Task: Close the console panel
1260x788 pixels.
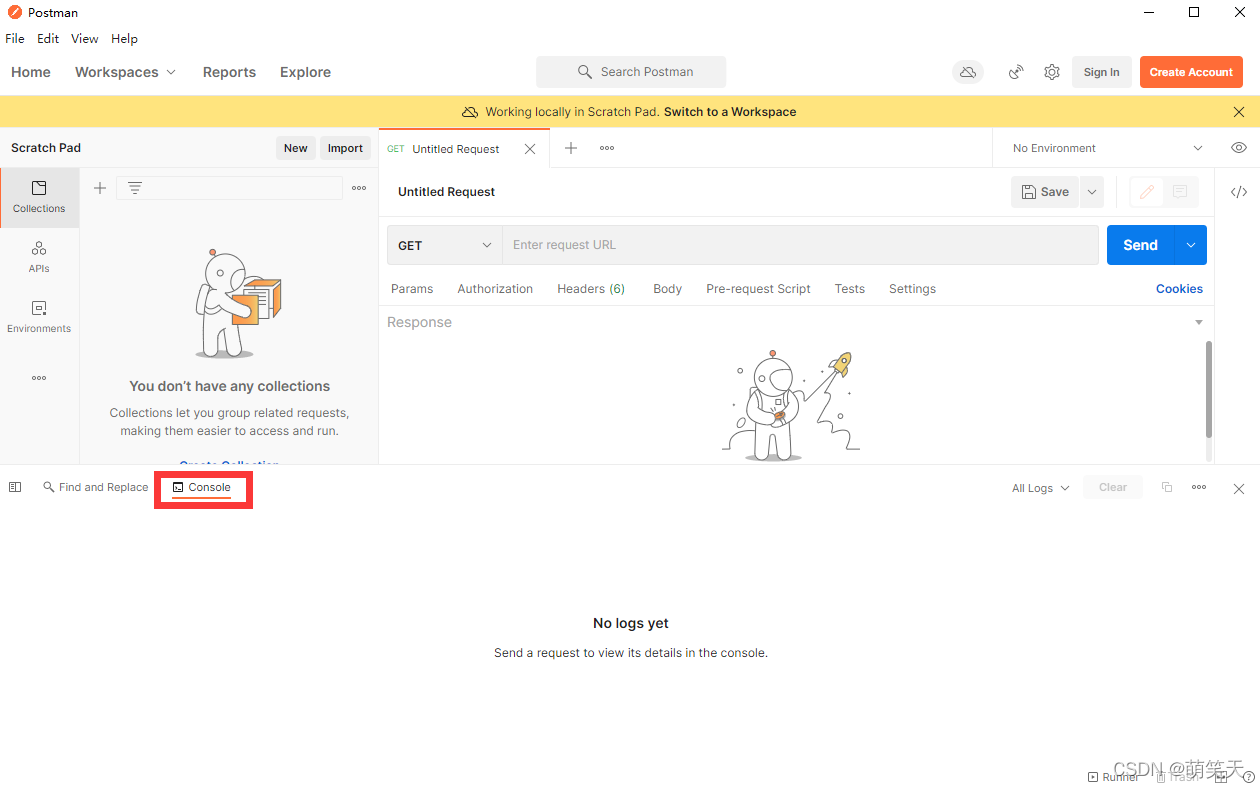Action: (x=1239, y=488)
